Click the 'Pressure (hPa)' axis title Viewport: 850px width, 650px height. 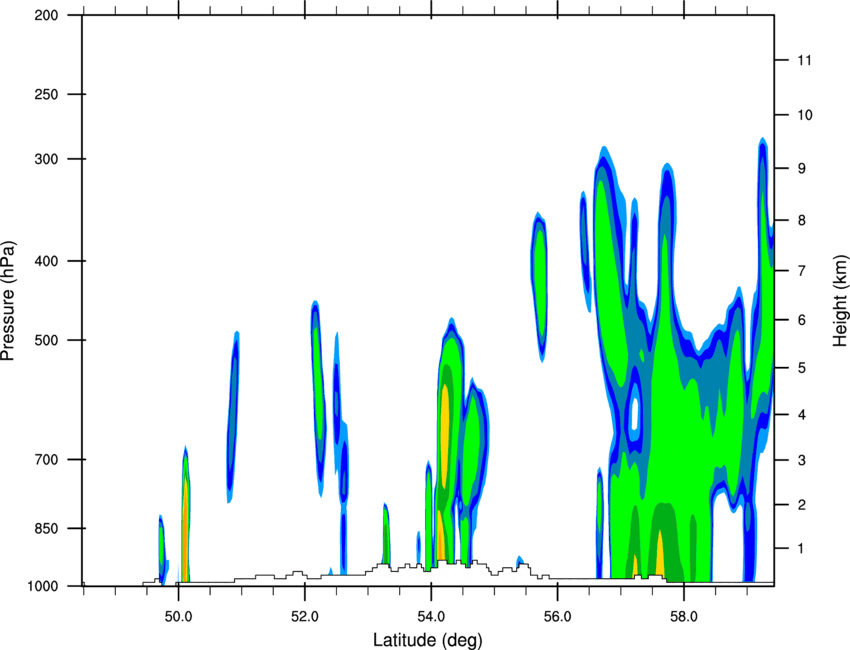8,301
